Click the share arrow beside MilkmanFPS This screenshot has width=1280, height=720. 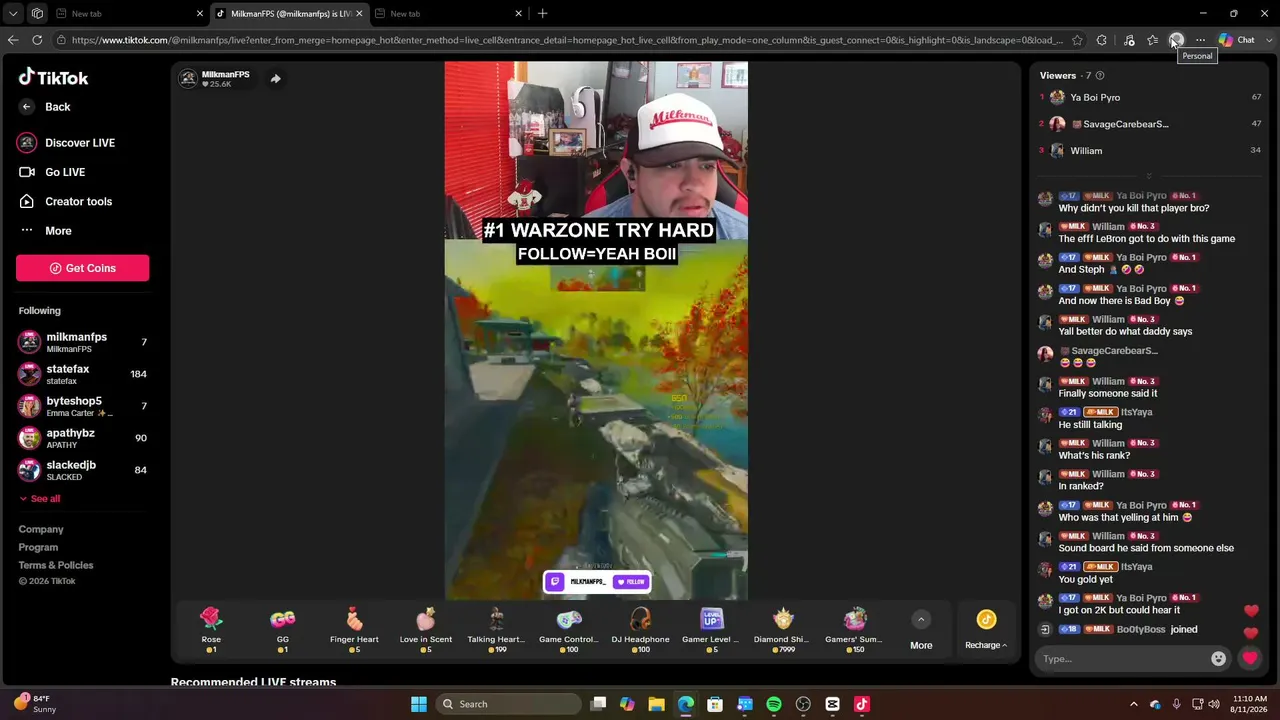coord(275,79)
